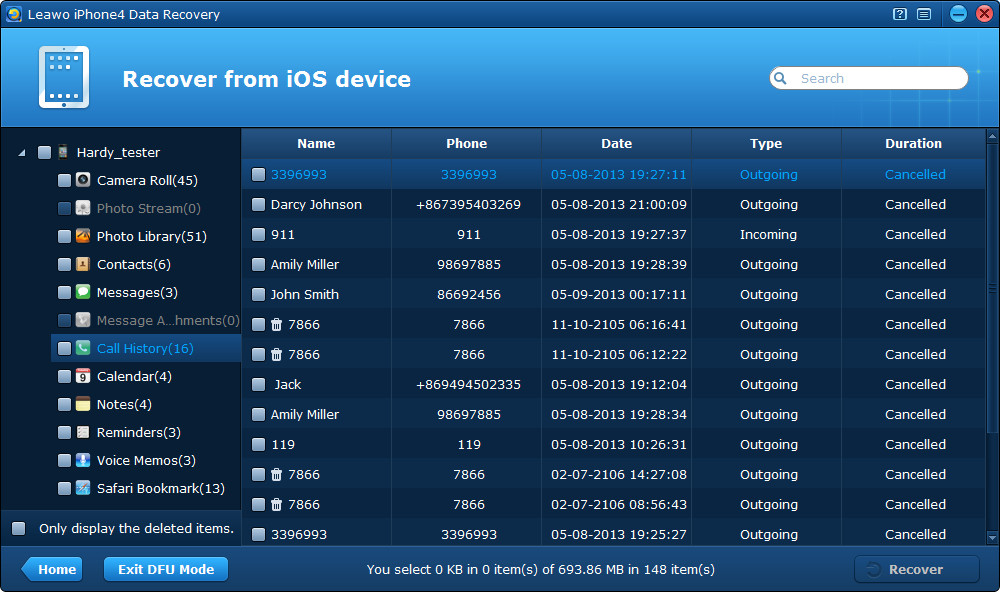Viewport: 1000px width, 592px height.
Task: Click the Photo Library icon
Action: click(x=83, y=236)
